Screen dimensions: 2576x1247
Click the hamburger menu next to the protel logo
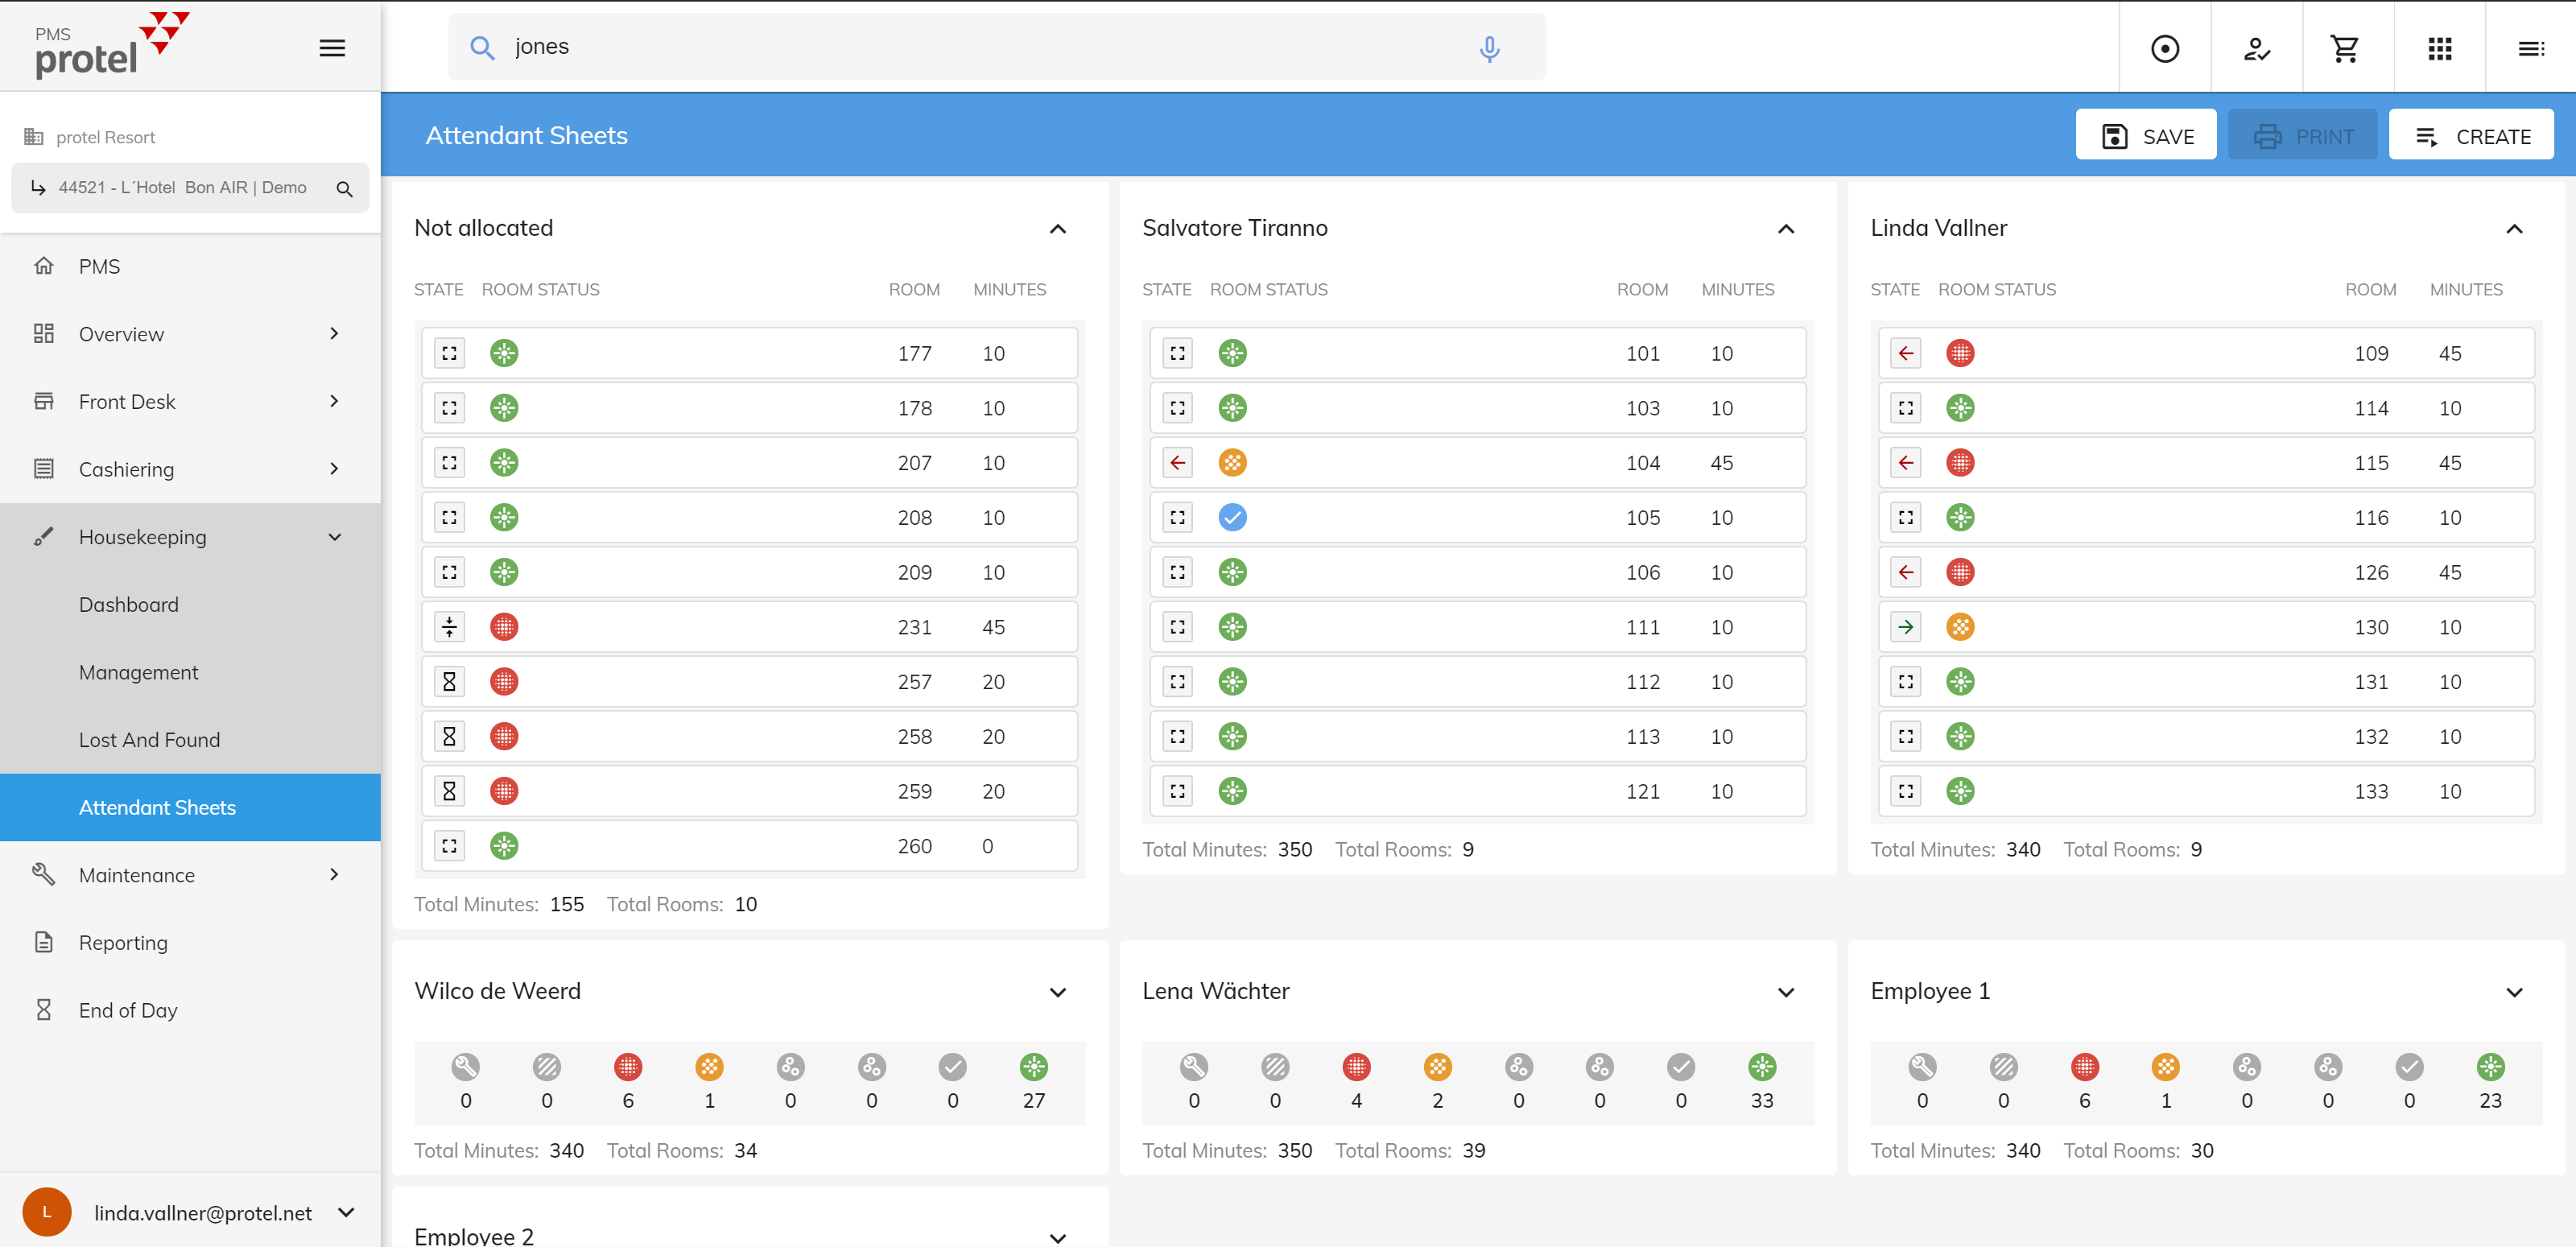click(332, 48)
